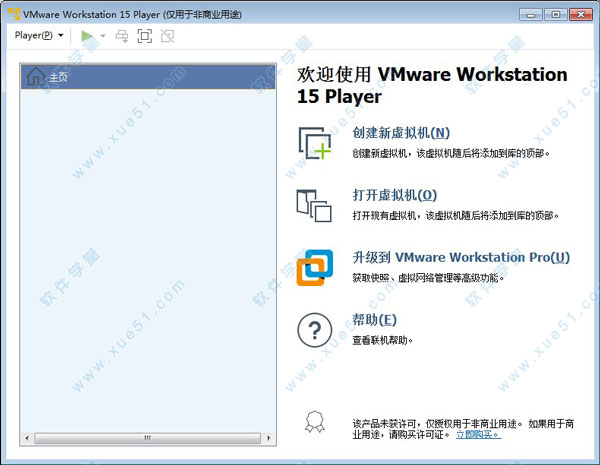
Task: Open 帮助(E) link
Action: (x=374, y=320)
